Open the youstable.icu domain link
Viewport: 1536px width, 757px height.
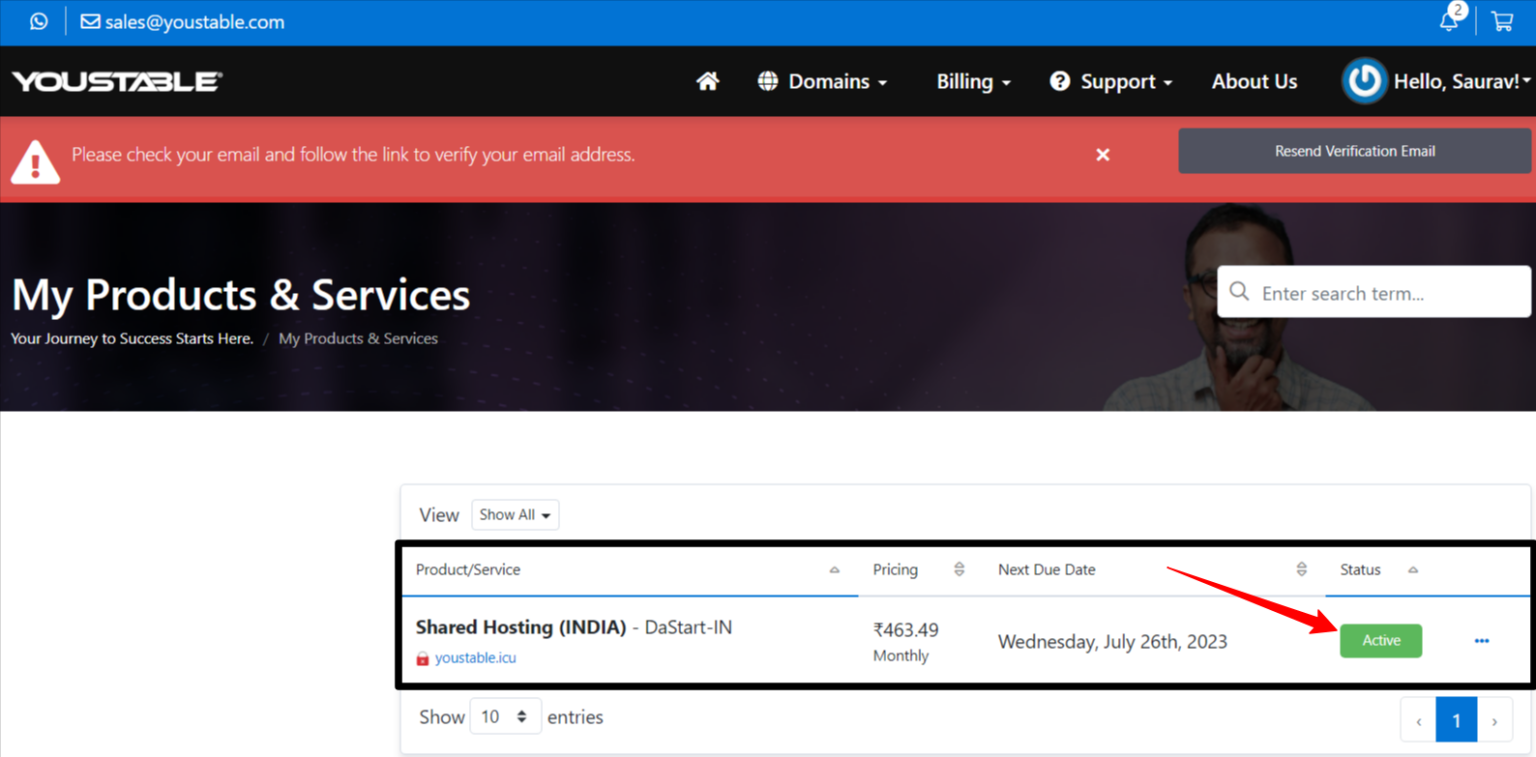coord(476,658)
